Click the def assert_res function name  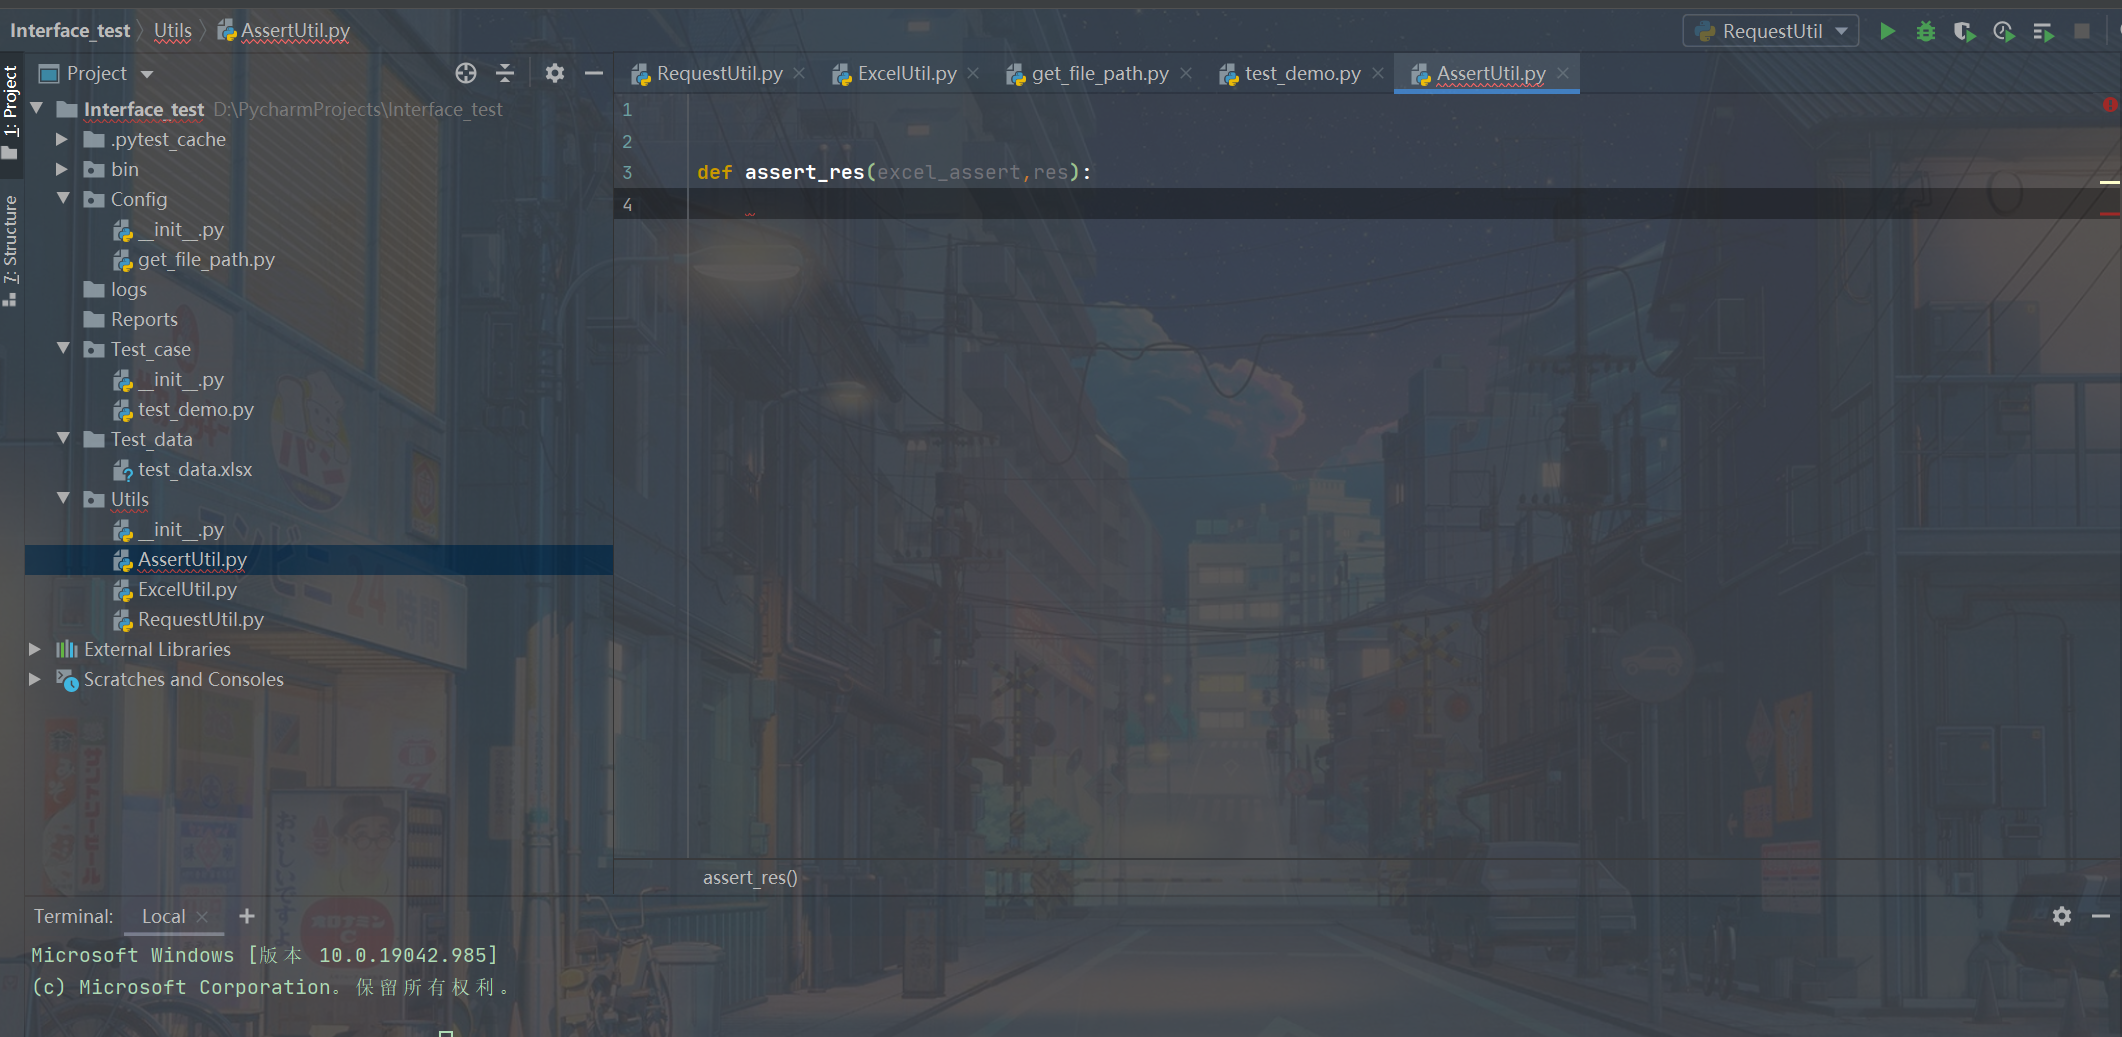pyautogui.click(x=804, y=172)
